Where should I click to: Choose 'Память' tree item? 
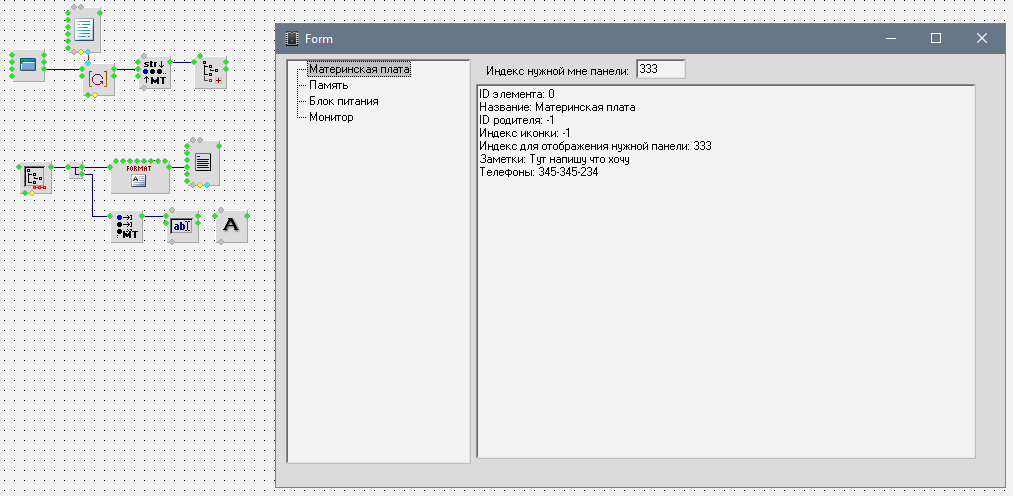[x=328, y=85]
